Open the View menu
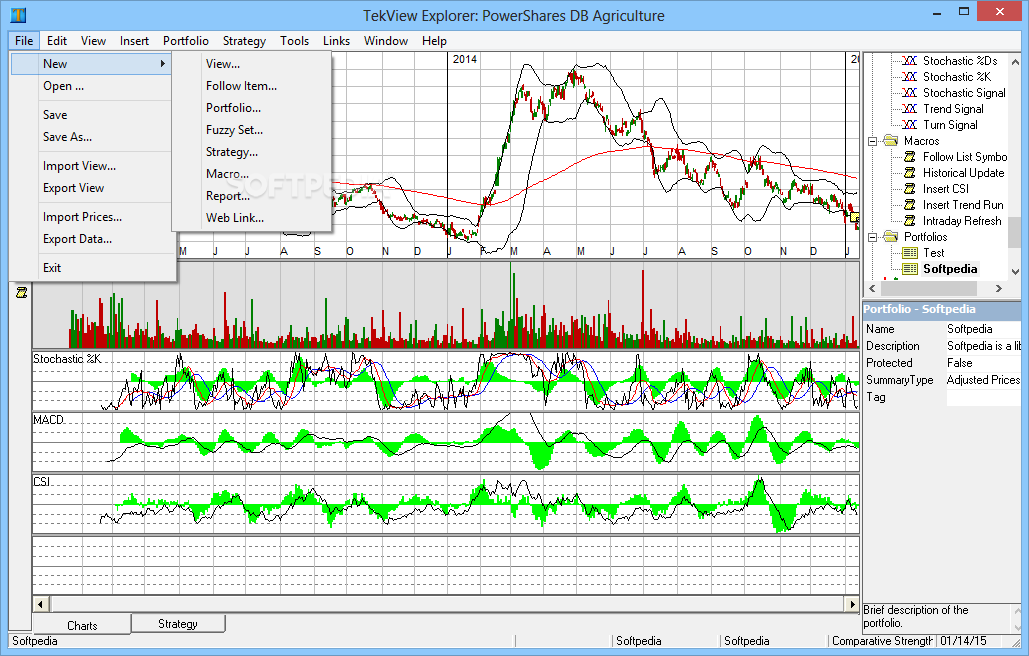The width and height of the screenshot is (1029, 656). (x=93, y=41)
